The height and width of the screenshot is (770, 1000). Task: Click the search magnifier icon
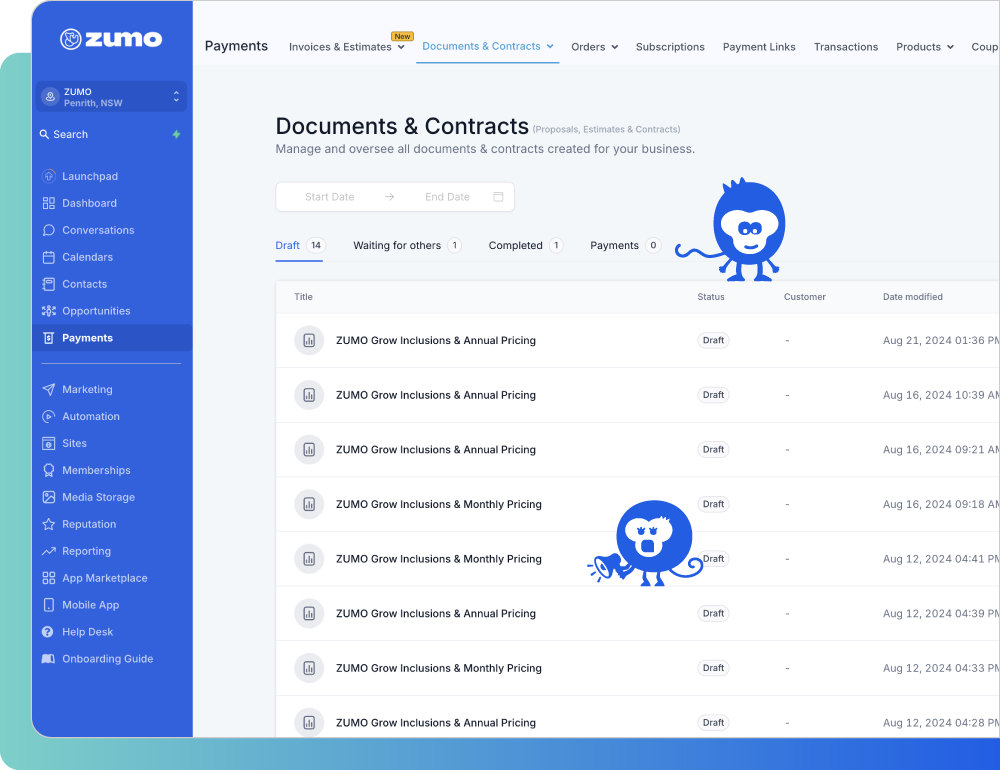tap(44, 135)
